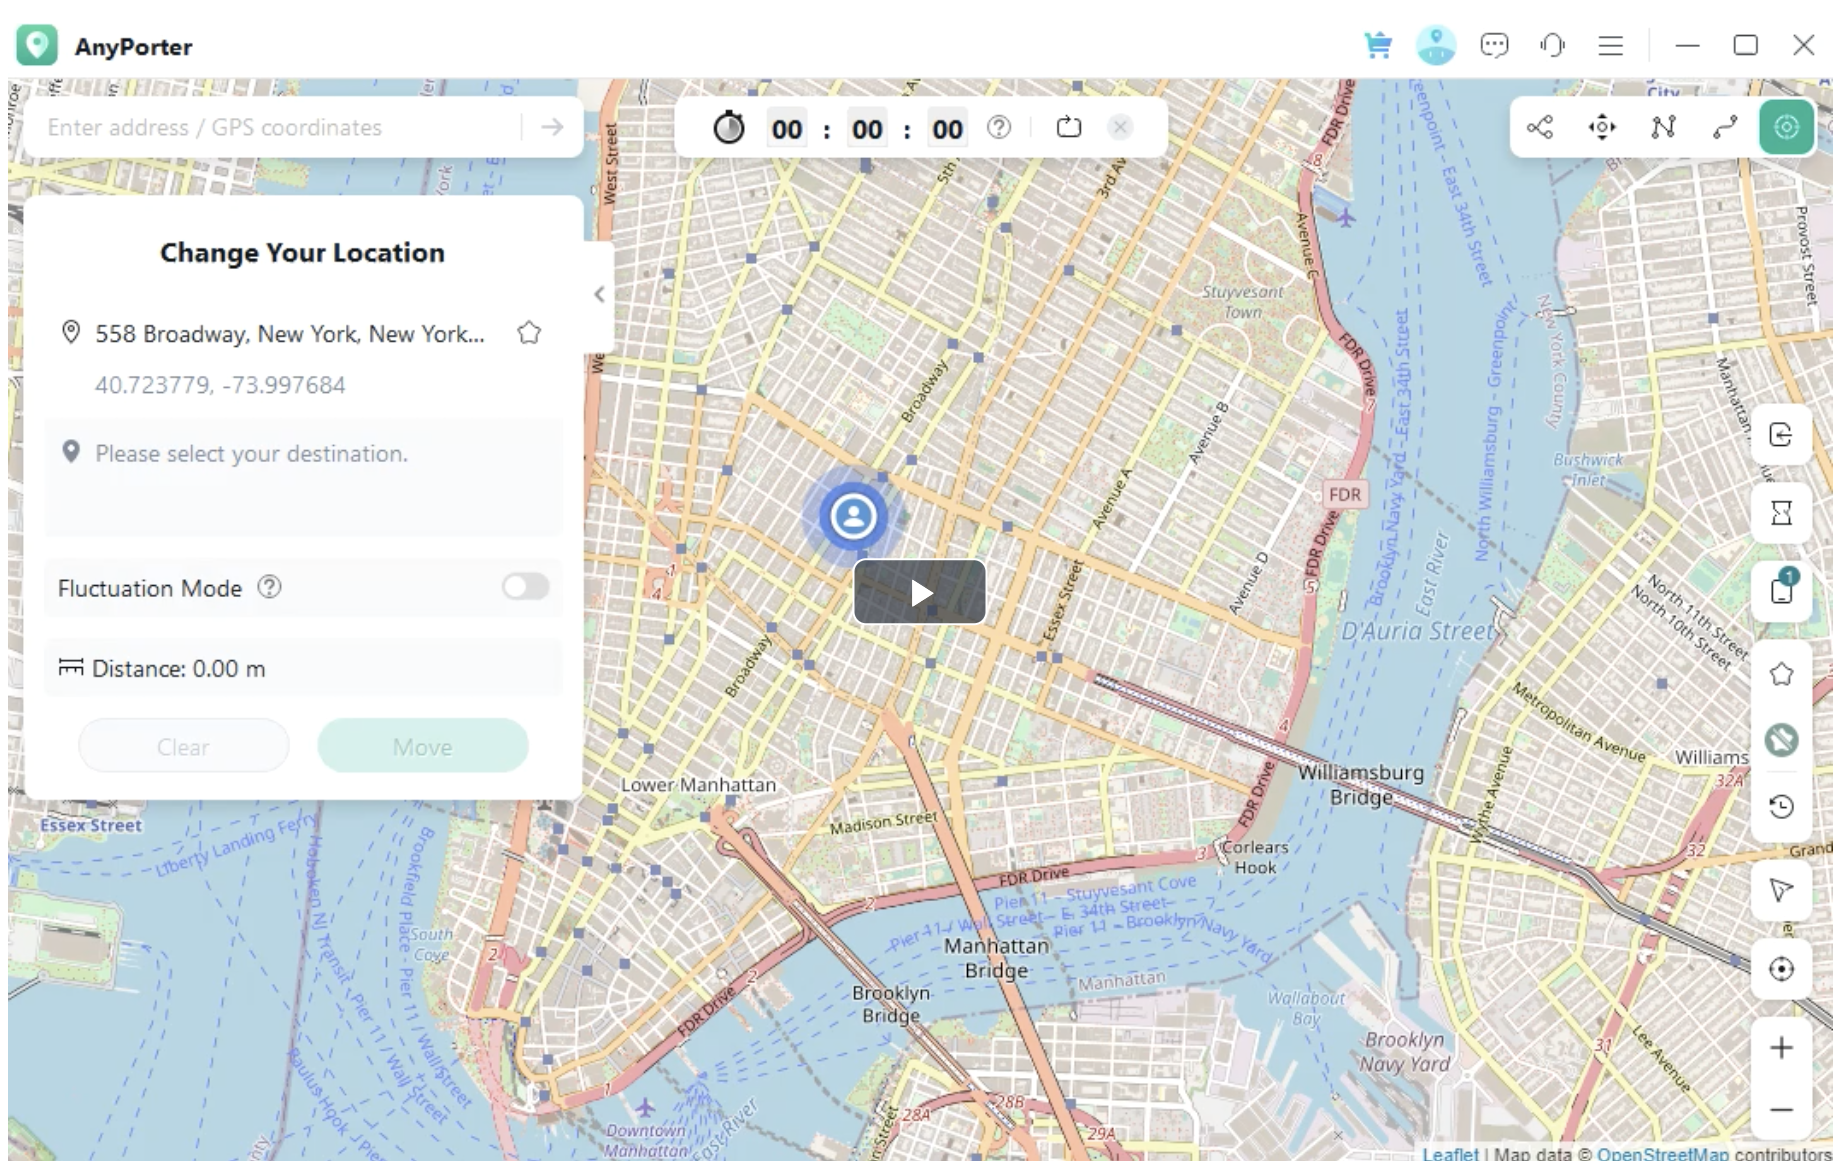
Task: Open the hamburger menu
Action: pyautogui.click(x=1610, y=45)
